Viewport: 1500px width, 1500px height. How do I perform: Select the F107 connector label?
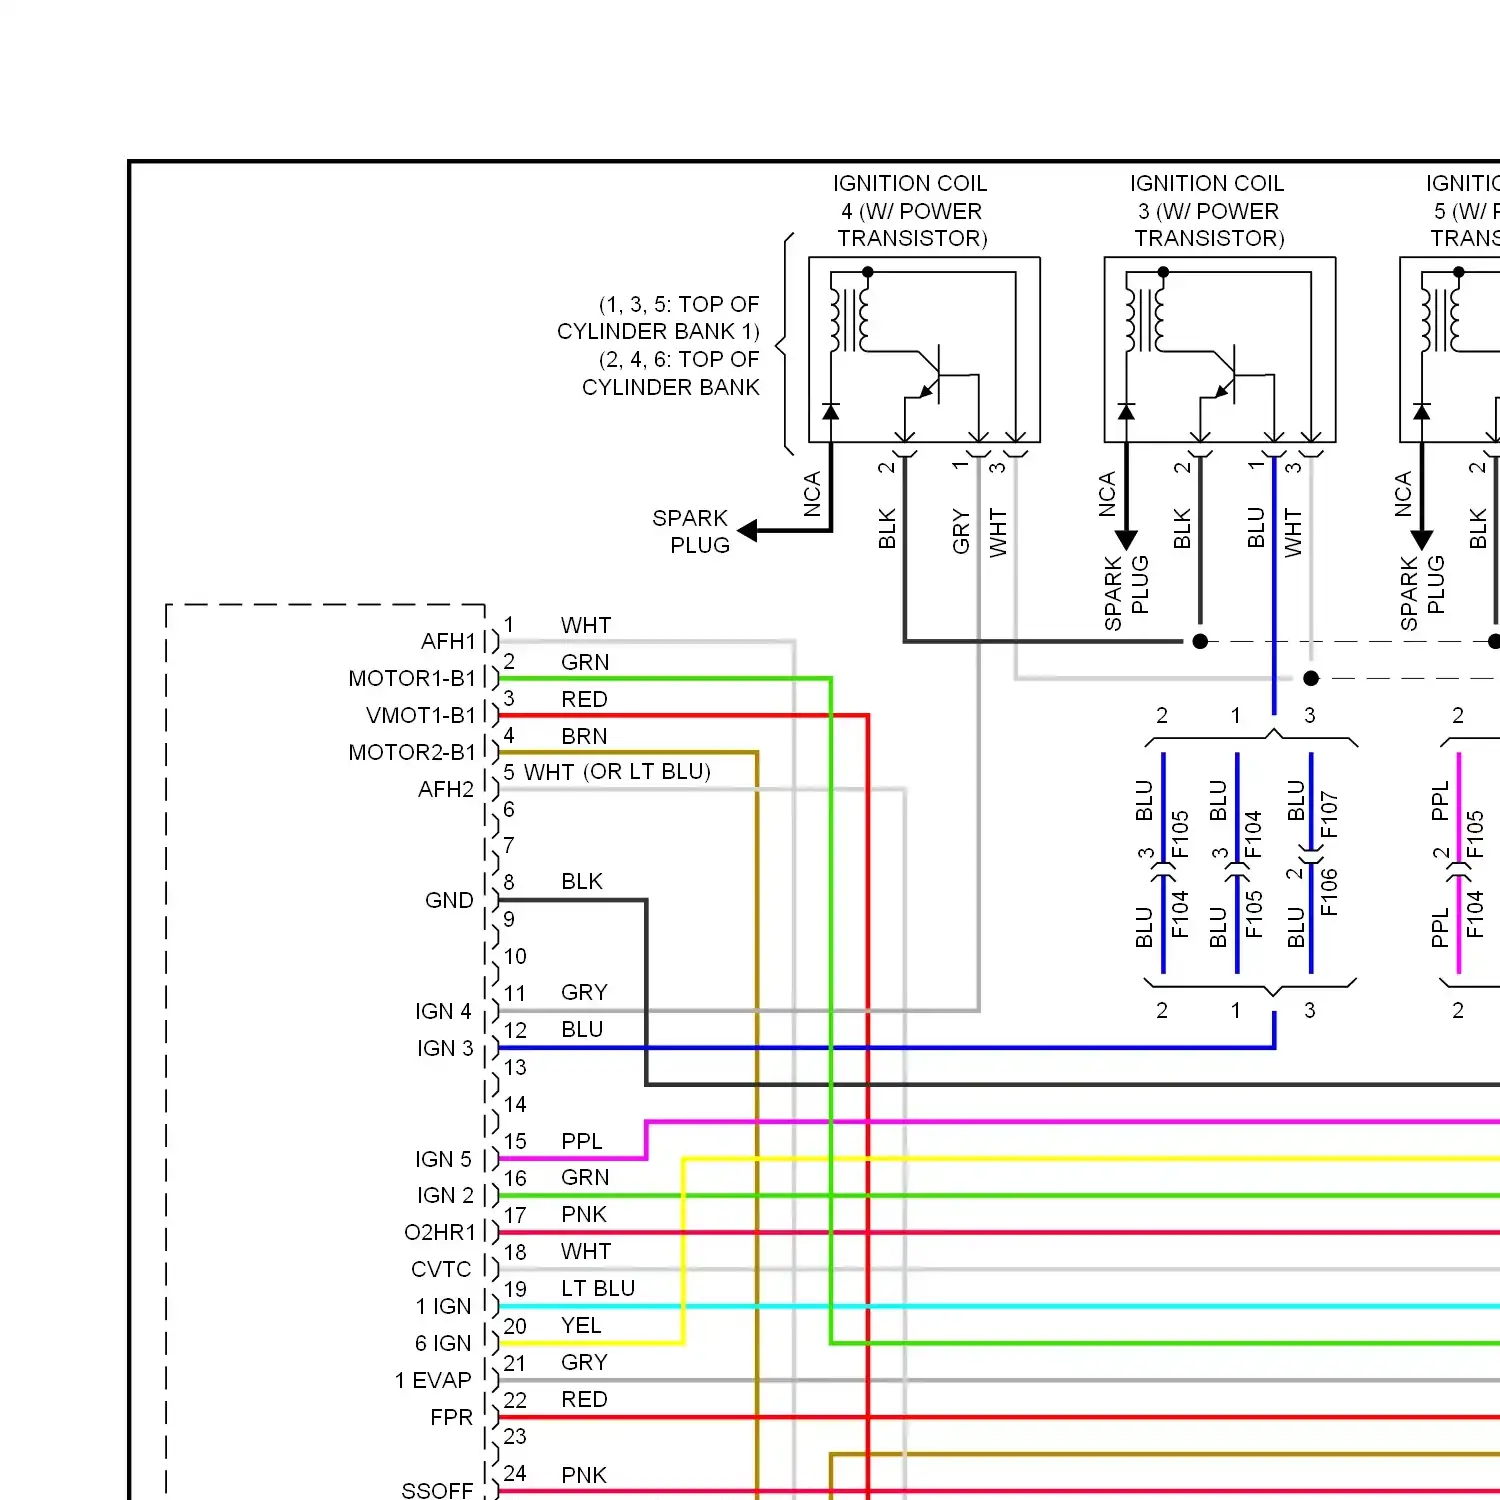point(1329,815)
